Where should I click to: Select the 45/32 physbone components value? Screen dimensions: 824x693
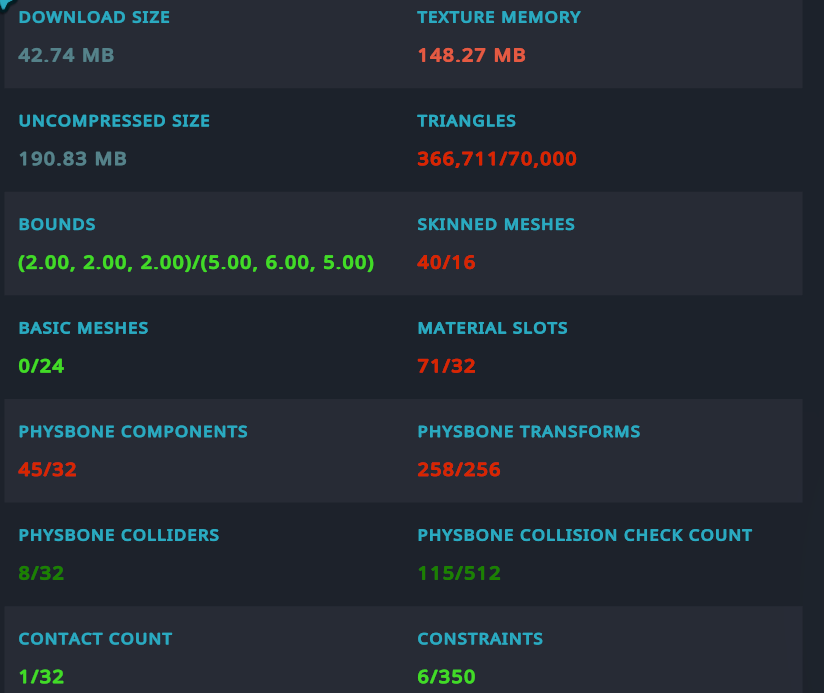point(47,469)
